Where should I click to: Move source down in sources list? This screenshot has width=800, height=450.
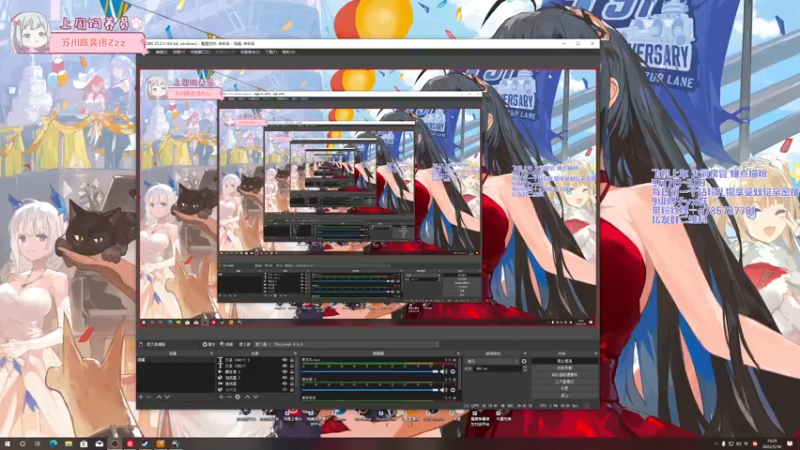tap(256, 396)
